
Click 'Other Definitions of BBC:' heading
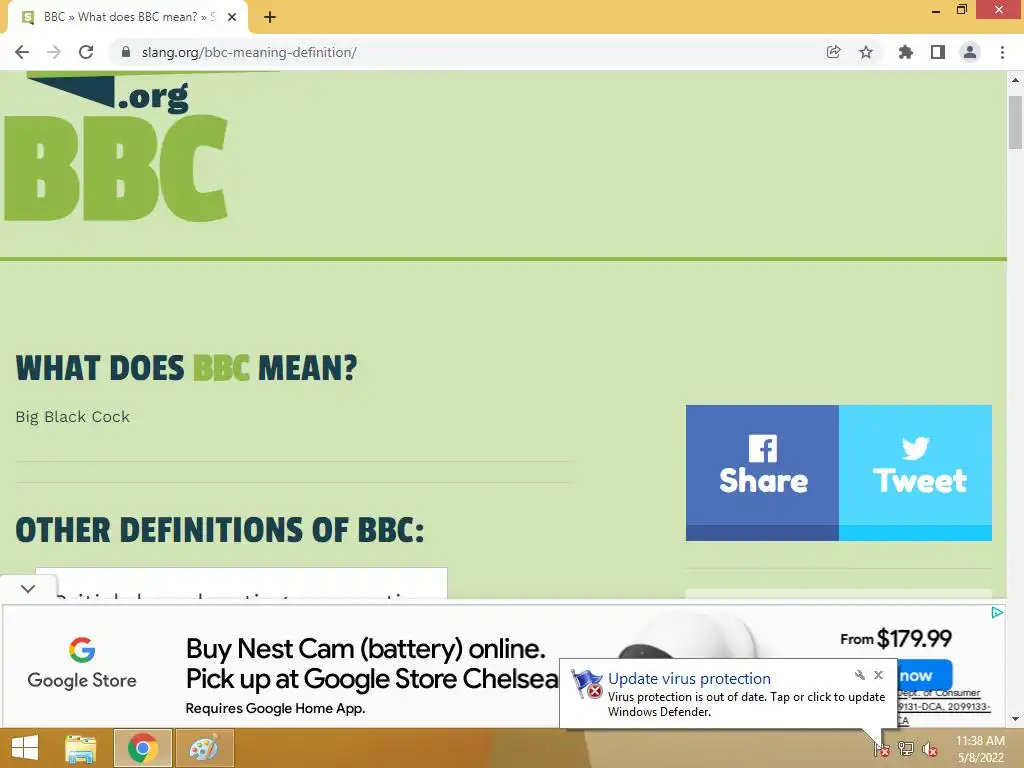click(219, 530)
